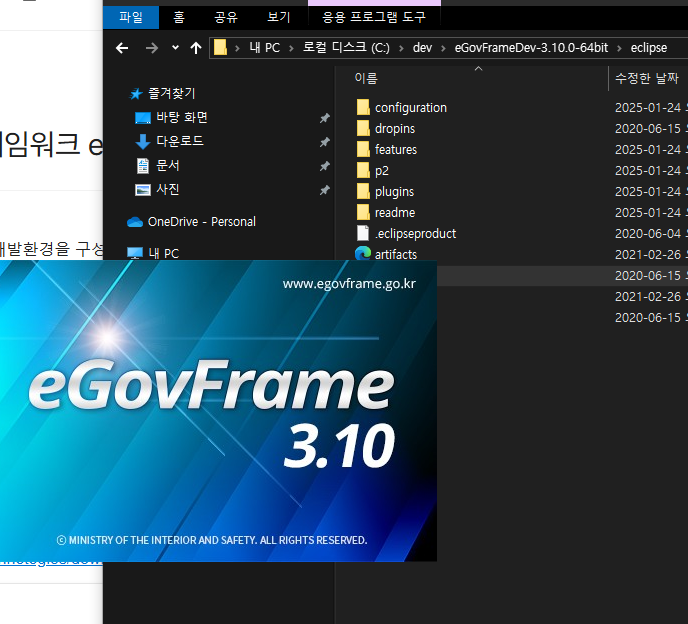
Task: Click the pin icon next to 문서
Action: [x=324, y=166]
